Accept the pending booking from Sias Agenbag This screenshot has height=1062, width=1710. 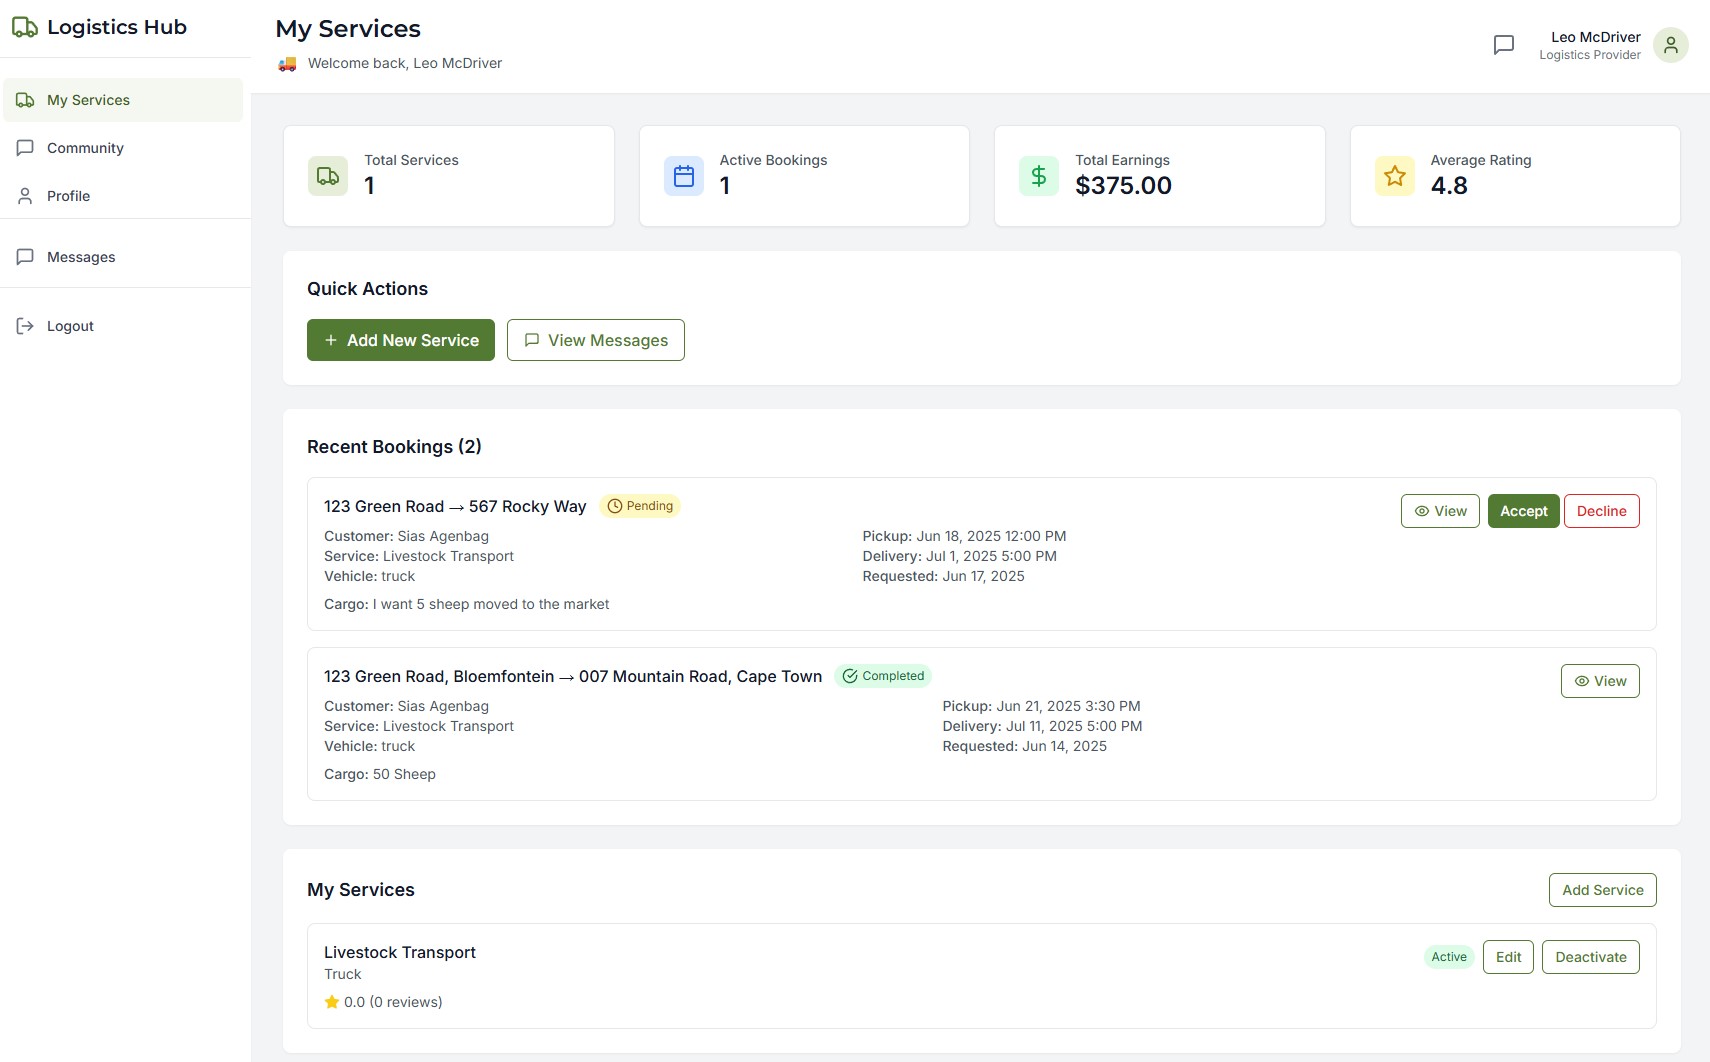pyautogui.click(x=1523, y=510)
